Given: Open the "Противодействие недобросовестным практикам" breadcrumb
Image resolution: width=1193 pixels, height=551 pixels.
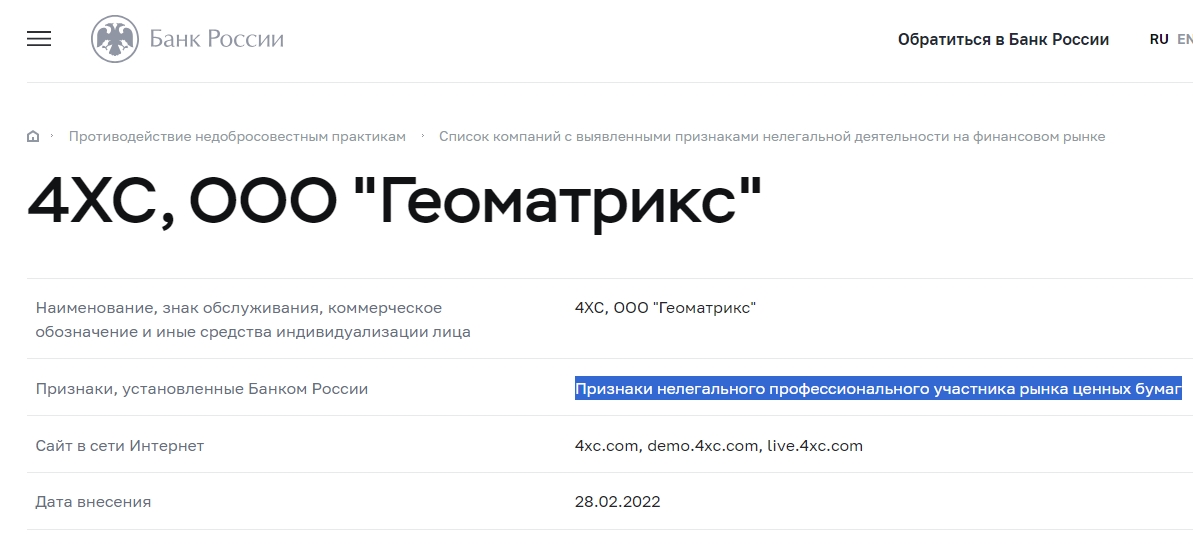Looking at the screenshot, I should point(237,137).
